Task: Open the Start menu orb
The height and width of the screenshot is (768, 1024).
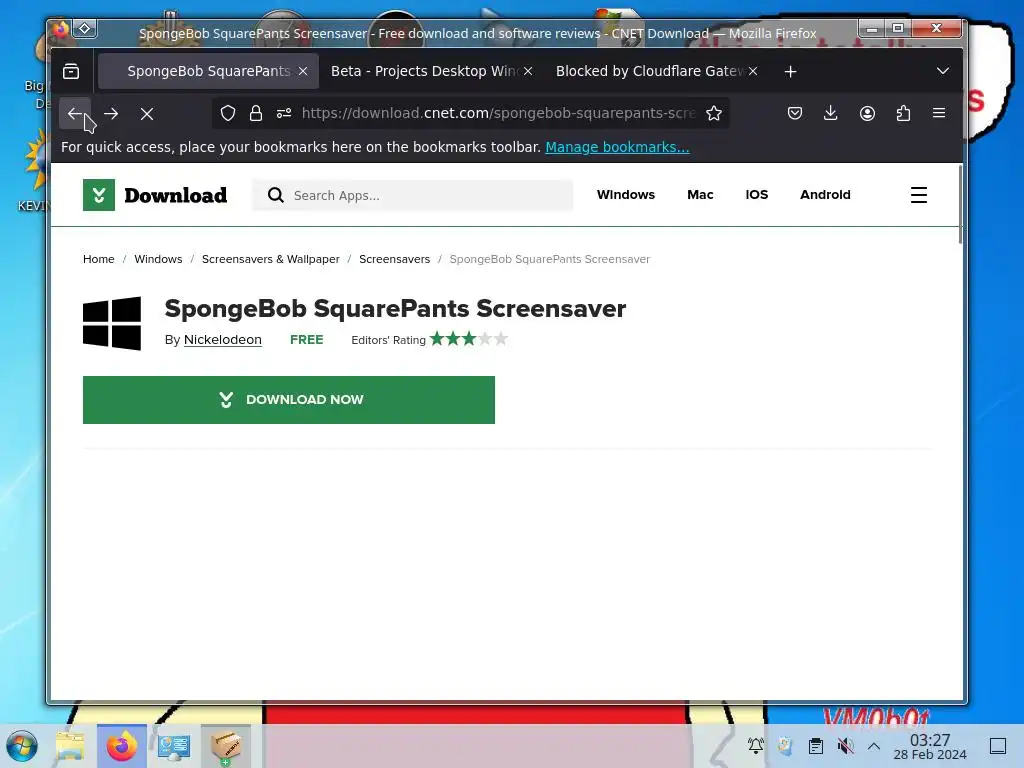Action: coord(22,746)
